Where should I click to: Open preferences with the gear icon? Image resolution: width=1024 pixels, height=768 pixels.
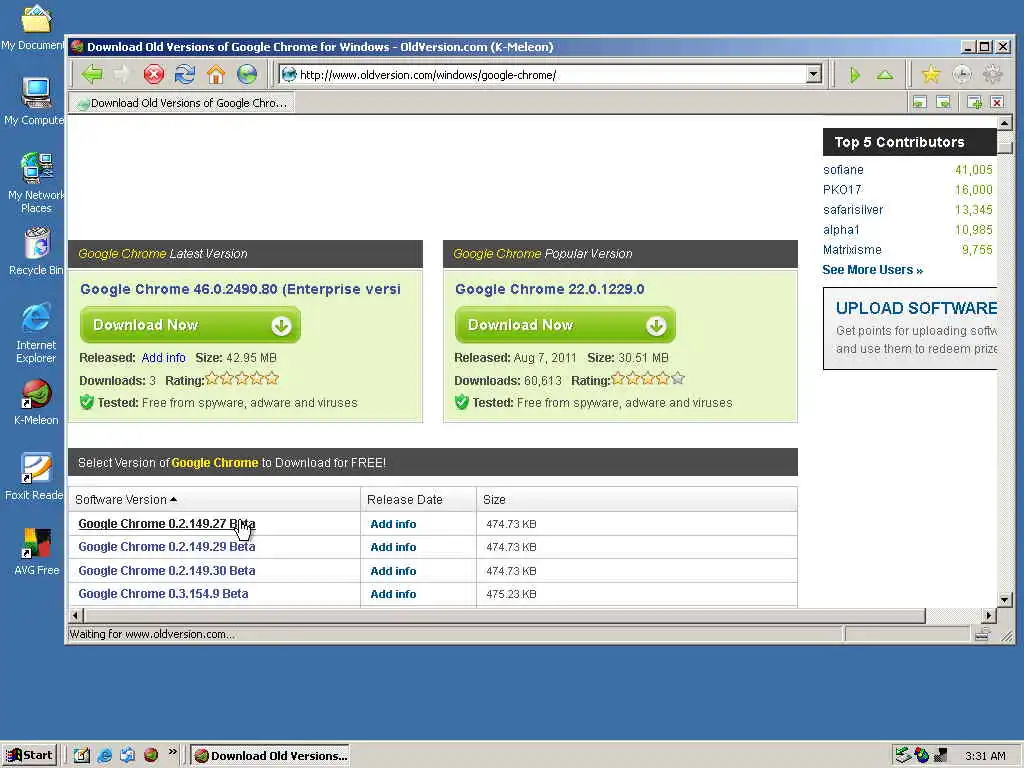tap(992, 74)
